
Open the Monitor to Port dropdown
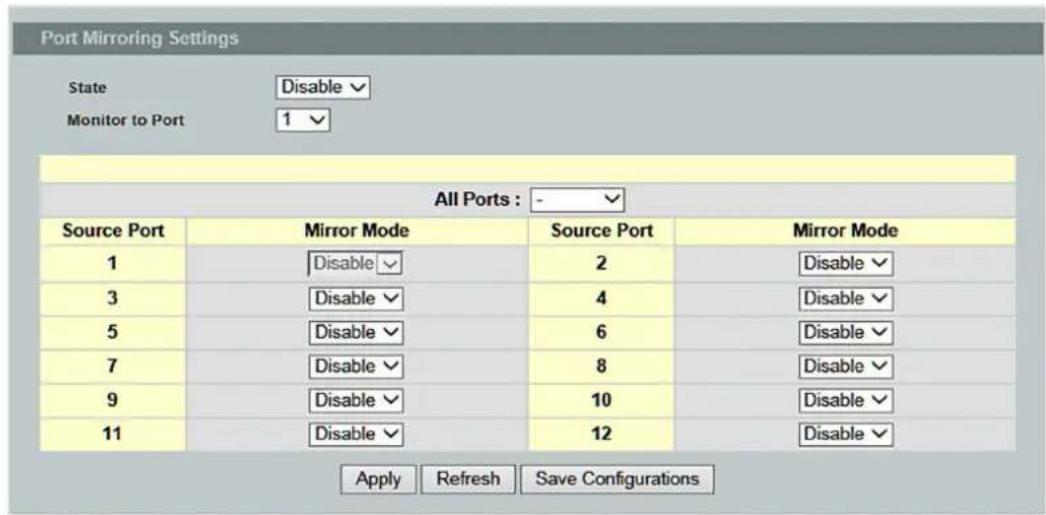click(304, 121)
